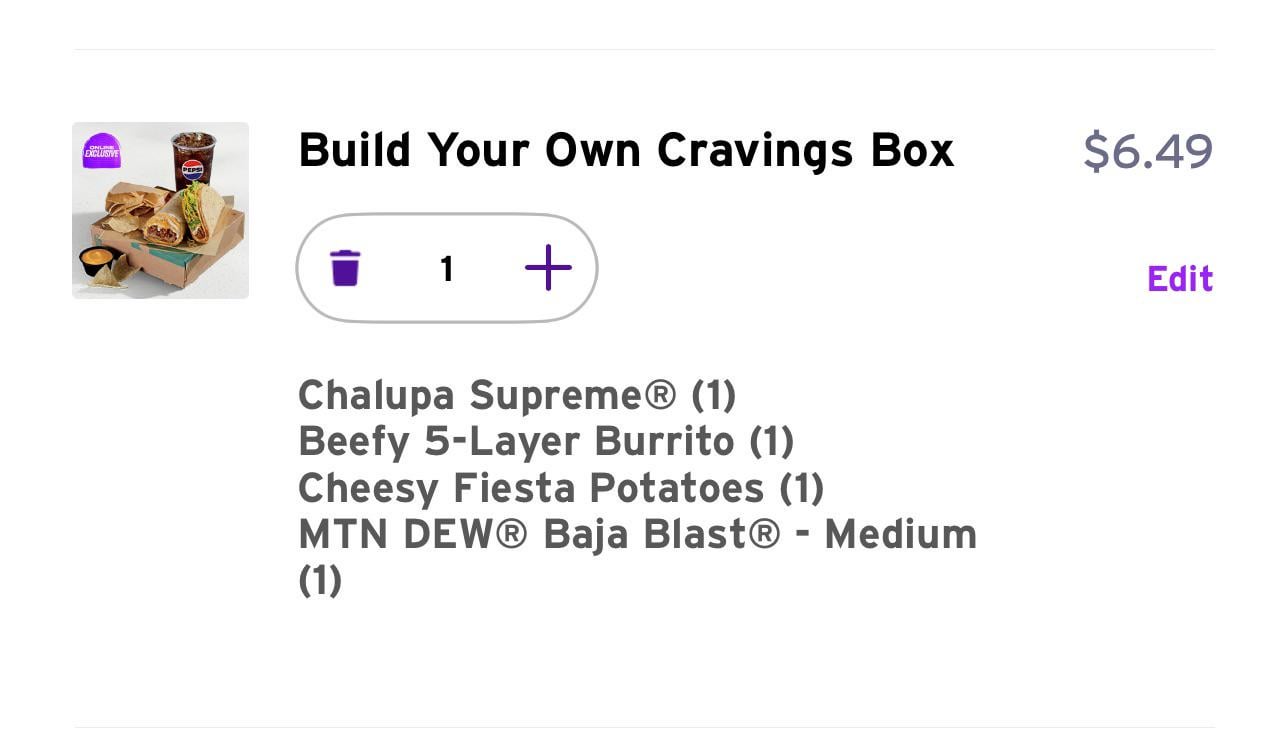Click the Cravings Box product thumbnail
The height and width of the screenshot is (755, 1267).
pos(160,210)
